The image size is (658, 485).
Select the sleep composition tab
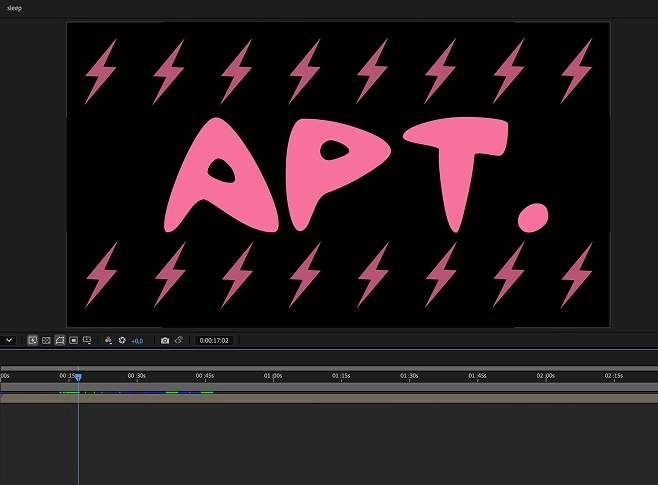[x=14, y=7]
